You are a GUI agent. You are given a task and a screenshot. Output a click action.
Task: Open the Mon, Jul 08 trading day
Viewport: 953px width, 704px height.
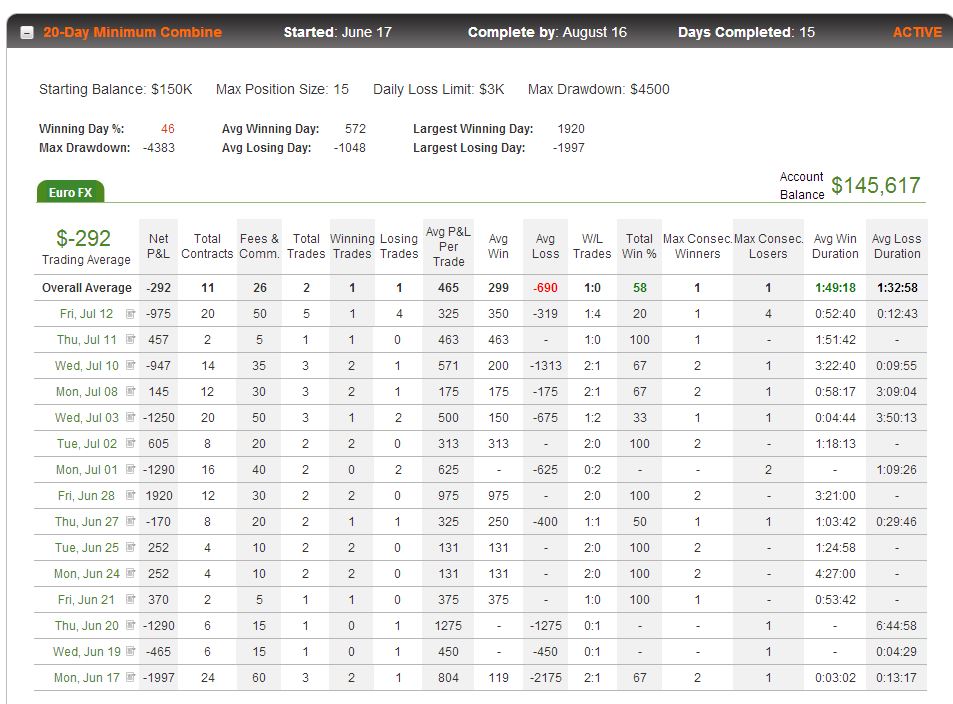point(86,392)
